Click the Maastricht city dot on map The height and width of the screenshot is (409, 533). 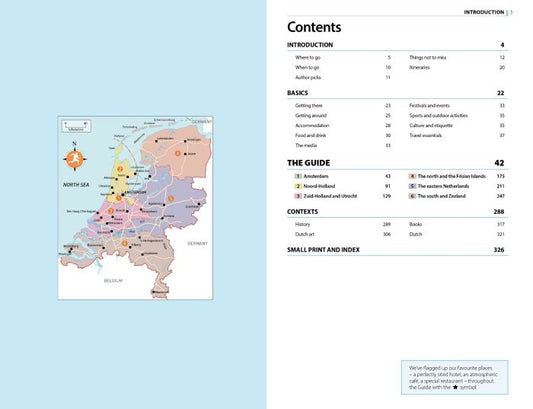coord(154,292)
